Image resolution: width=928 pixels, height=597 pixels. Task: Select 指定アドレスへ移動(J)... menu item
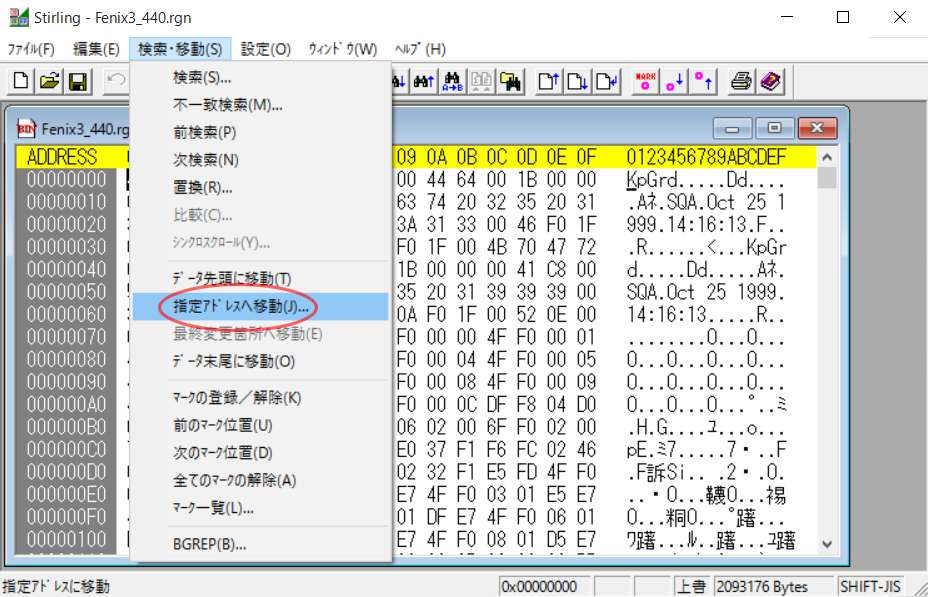[260, 306]
